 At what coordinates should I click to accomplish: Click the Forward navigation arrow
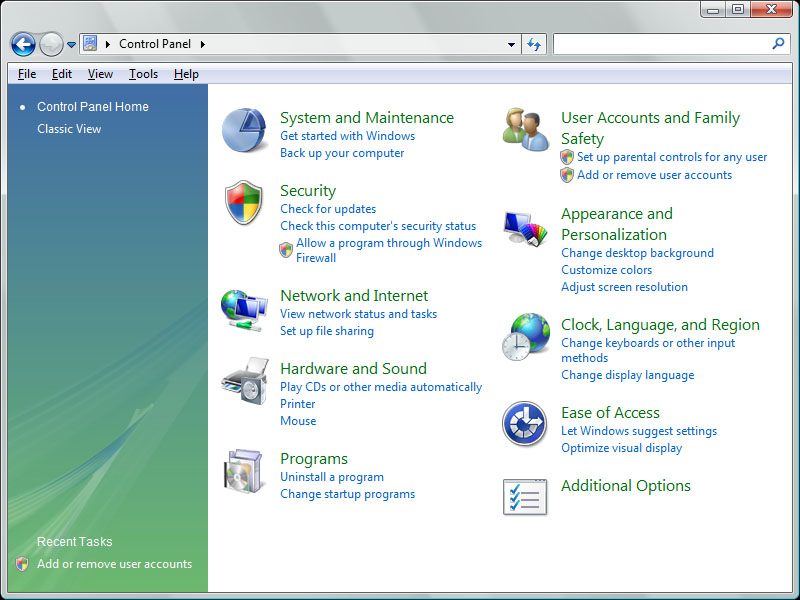click(x=51, y=44)
